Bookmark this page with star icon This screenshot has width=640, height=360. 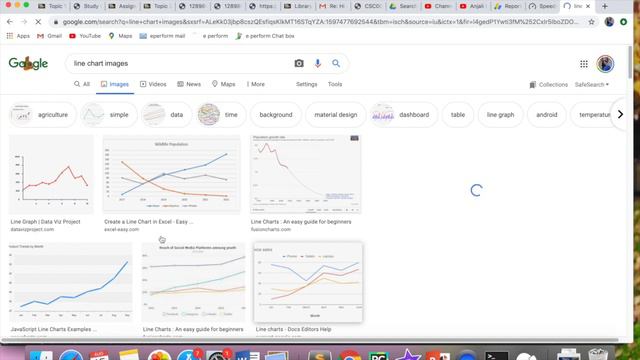[x=591, y=22]
